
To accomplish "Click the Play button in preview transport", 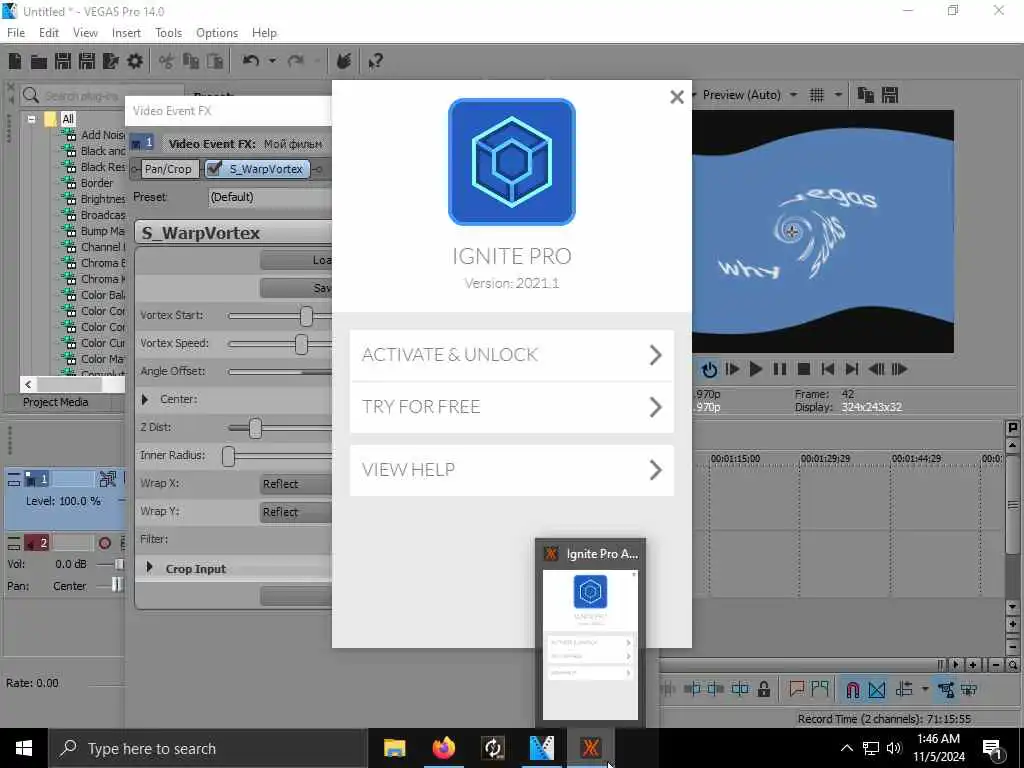I will coord(756,370).
